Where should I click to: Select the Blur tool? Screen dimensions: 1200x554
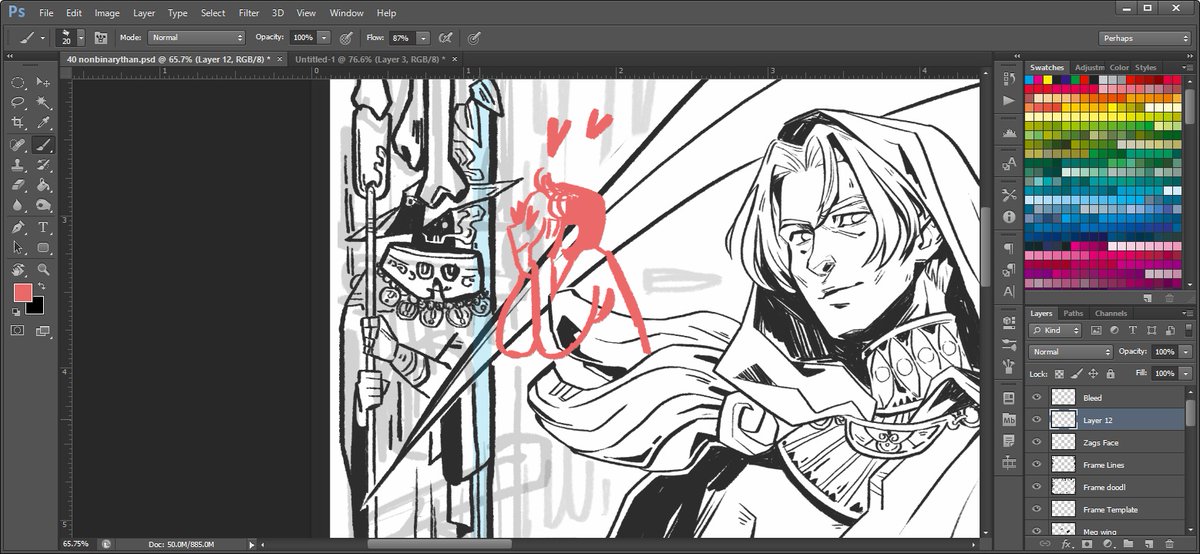(18, 205)
